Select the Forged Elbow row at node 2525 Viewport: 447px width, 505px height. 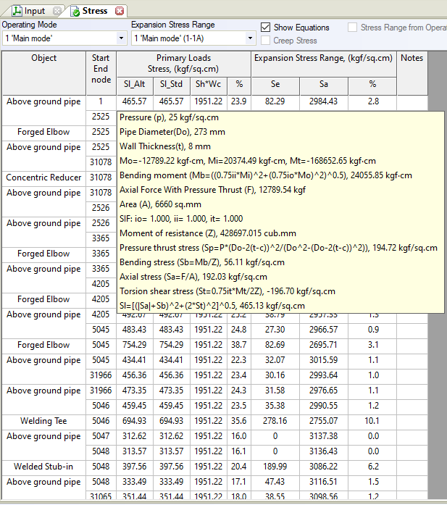click(x=44, y=132)
